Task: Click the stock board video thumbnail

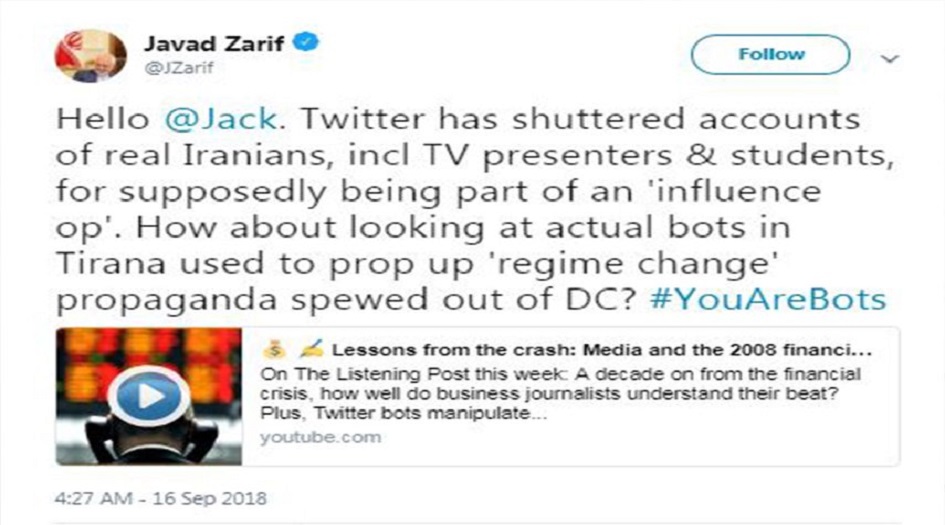Action: [x=148, y=396]
